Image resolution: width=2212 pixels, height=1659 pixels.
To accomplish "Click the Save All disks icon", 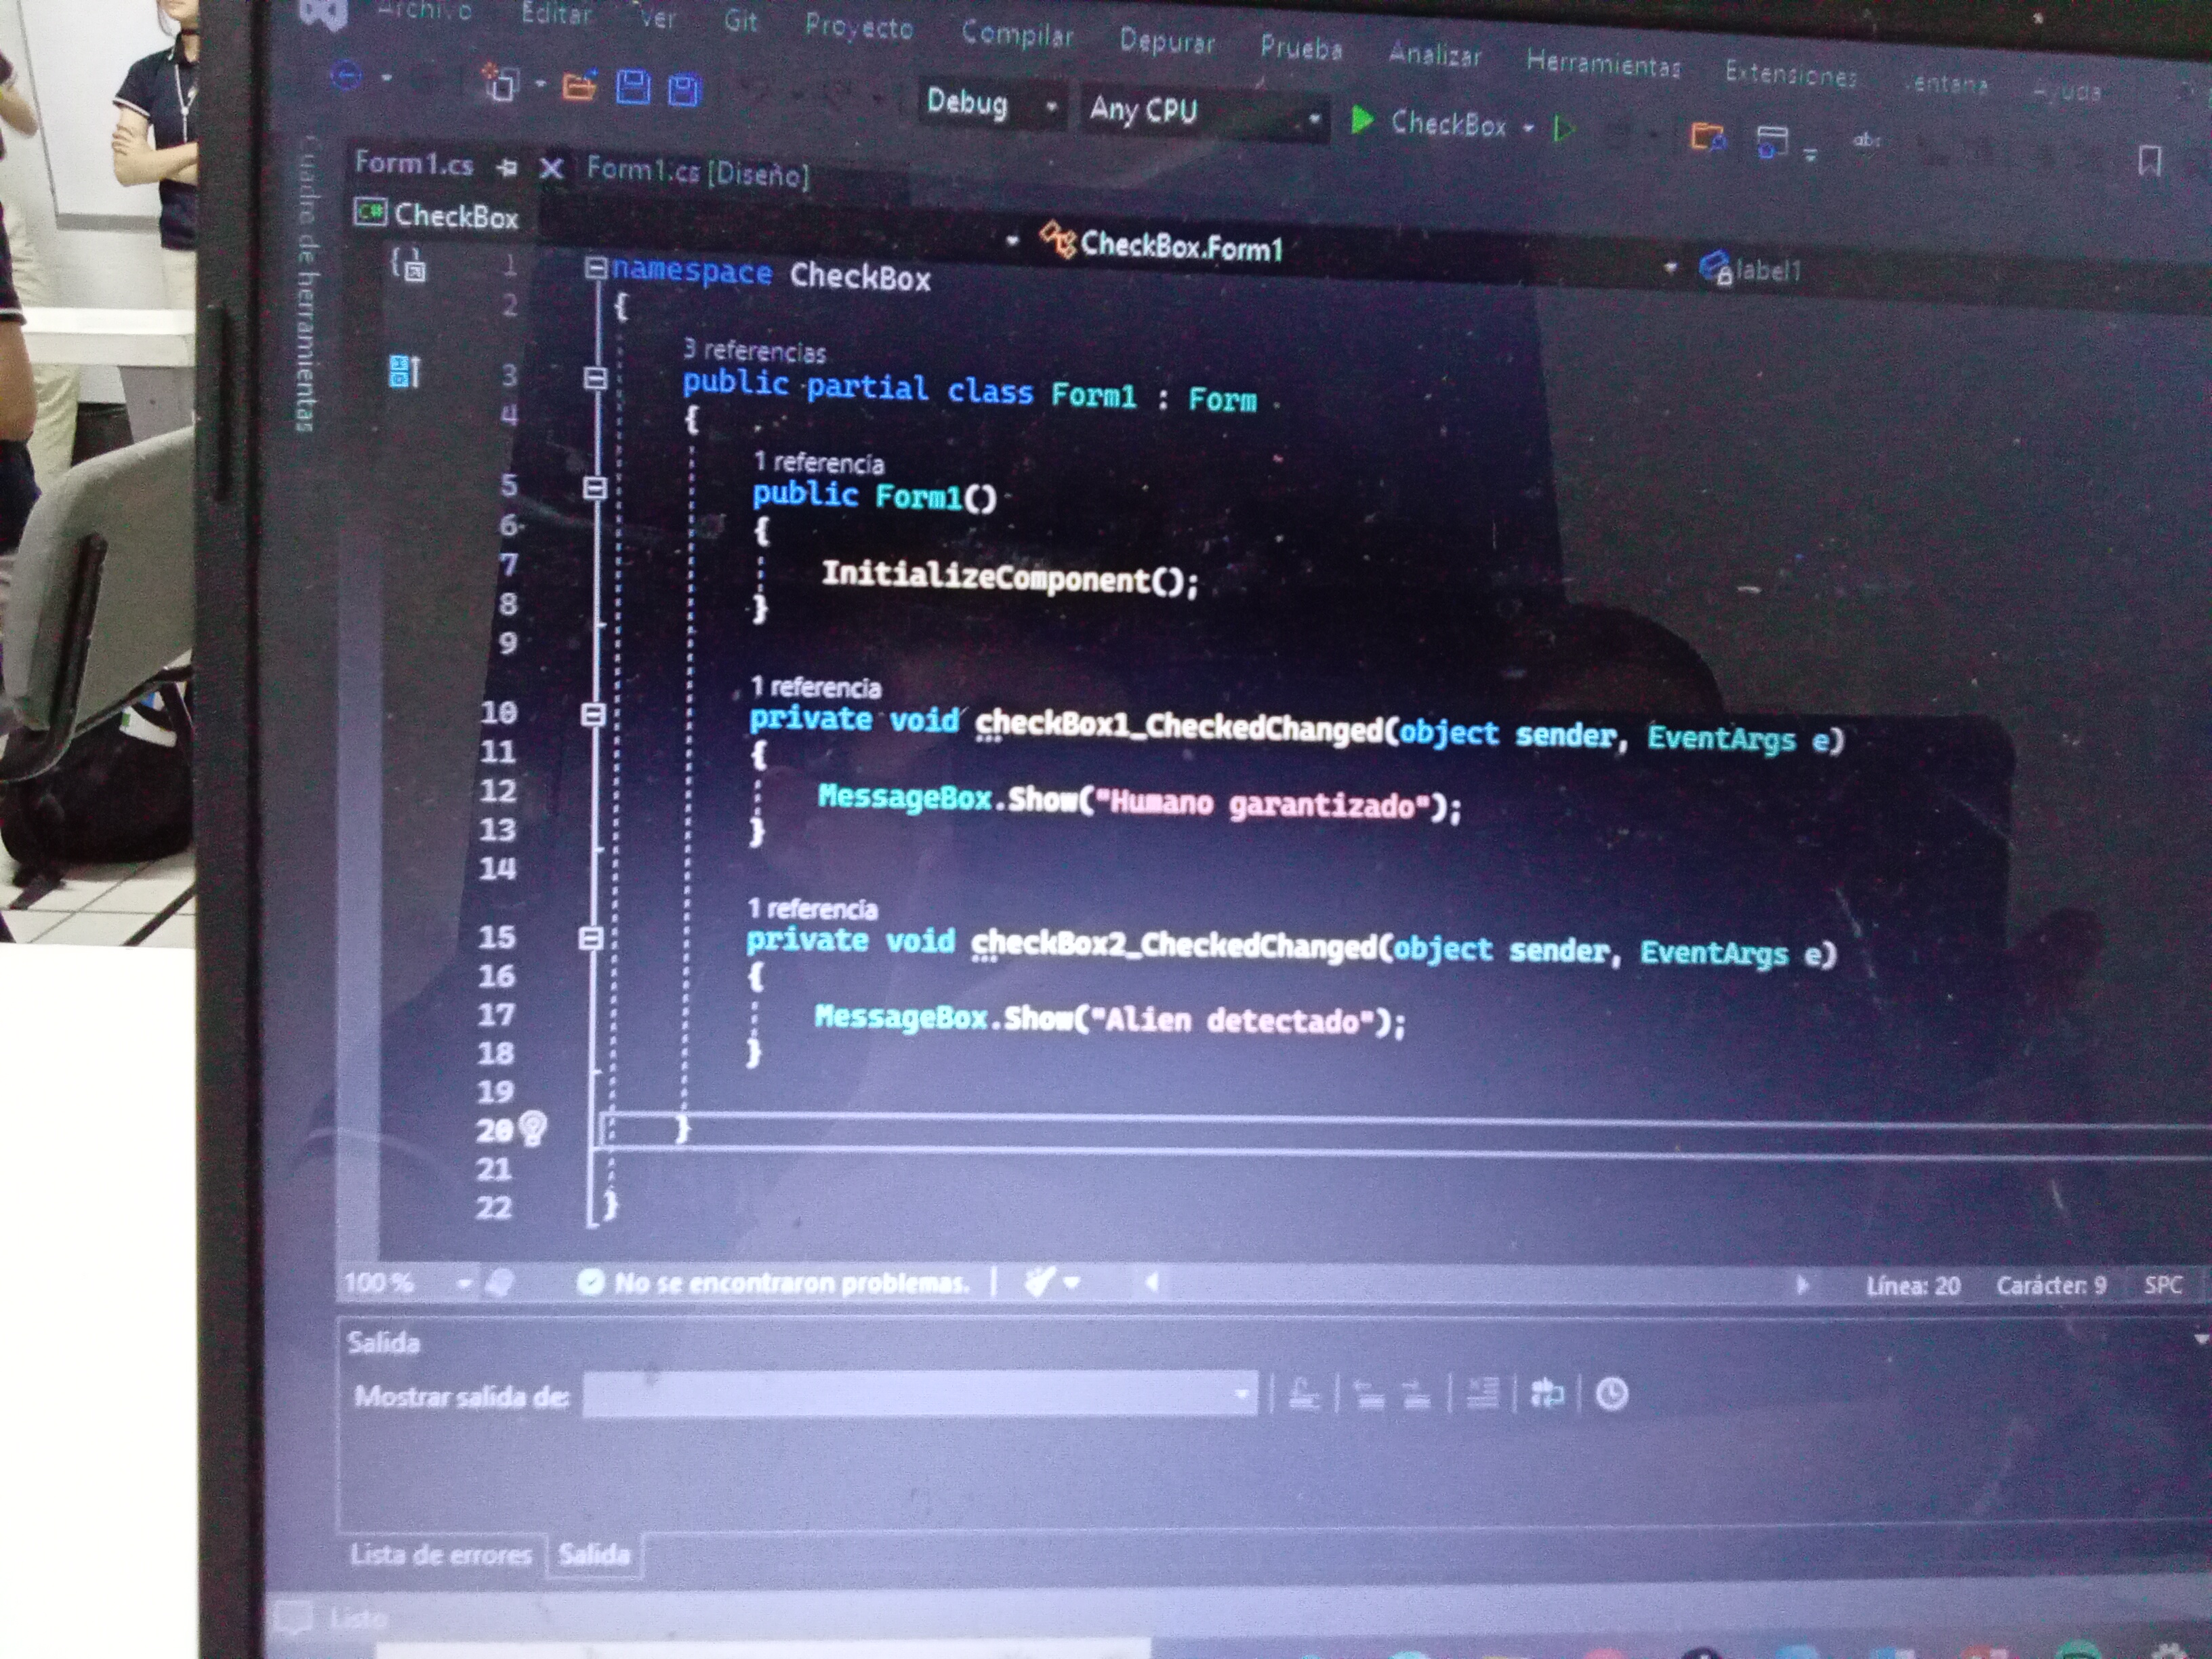I will coord(685,90).
